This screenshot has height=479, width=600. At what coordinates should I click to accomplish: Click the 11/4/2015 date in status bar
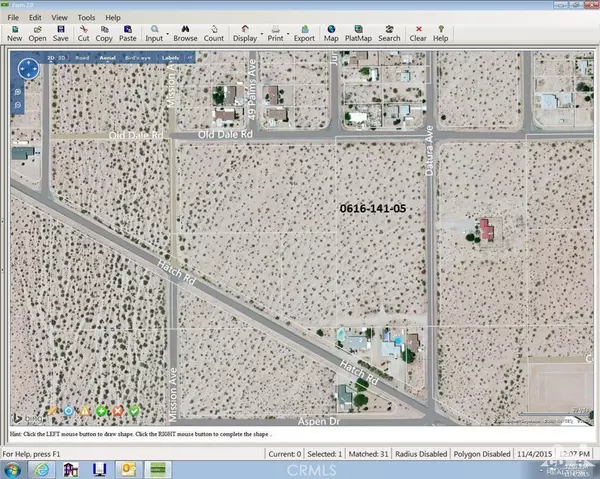534,454
